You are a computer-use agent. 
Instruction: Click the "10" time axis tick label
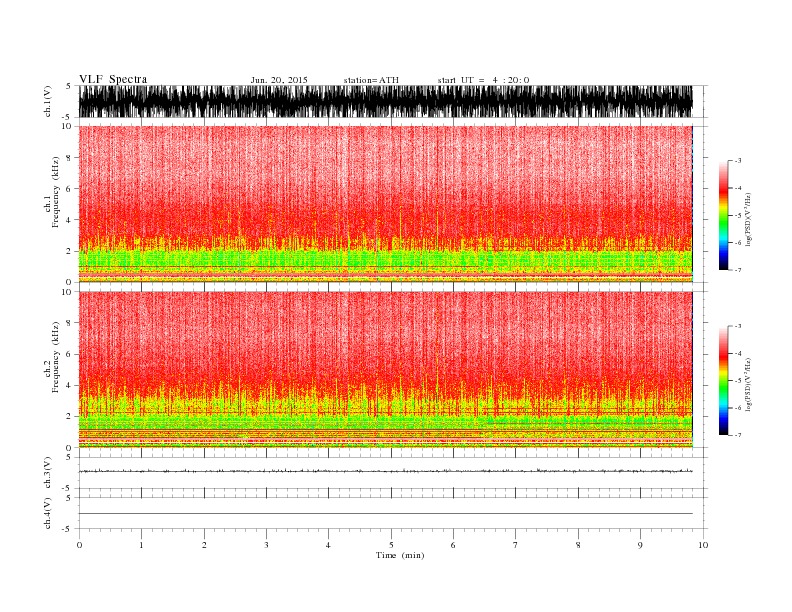coord(703,545)
